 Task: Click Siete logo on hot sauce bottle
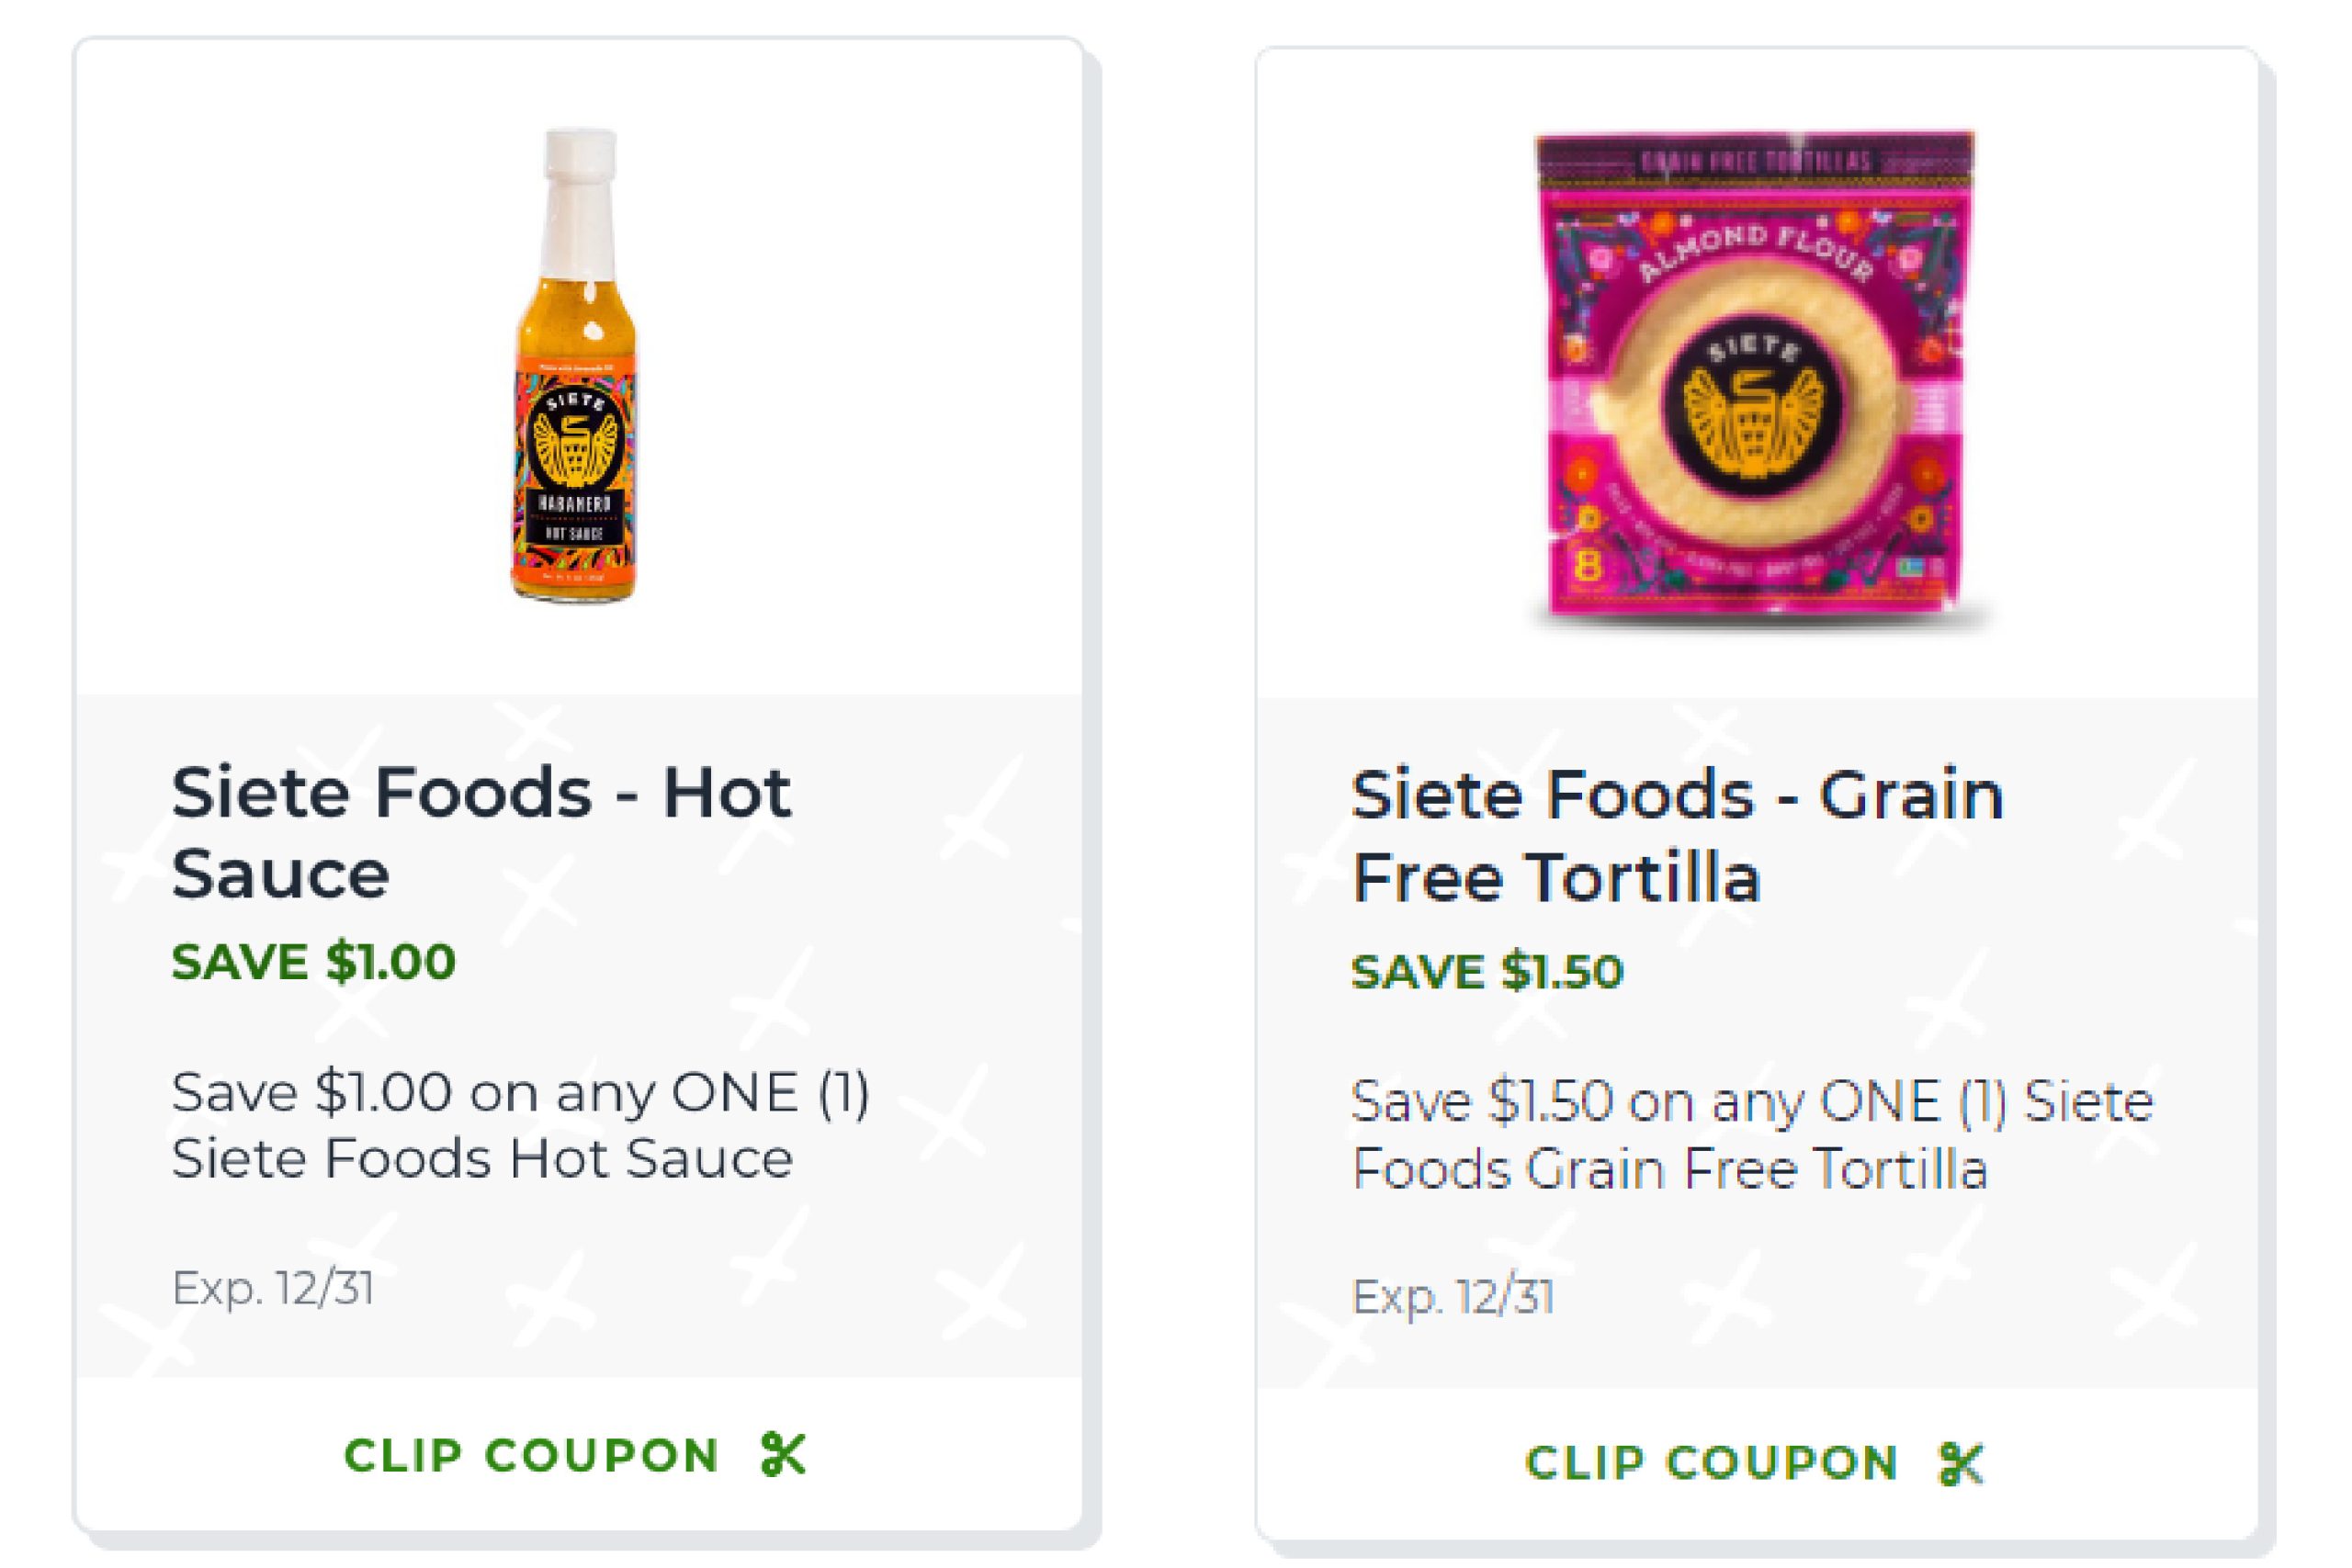pos(574,437)
